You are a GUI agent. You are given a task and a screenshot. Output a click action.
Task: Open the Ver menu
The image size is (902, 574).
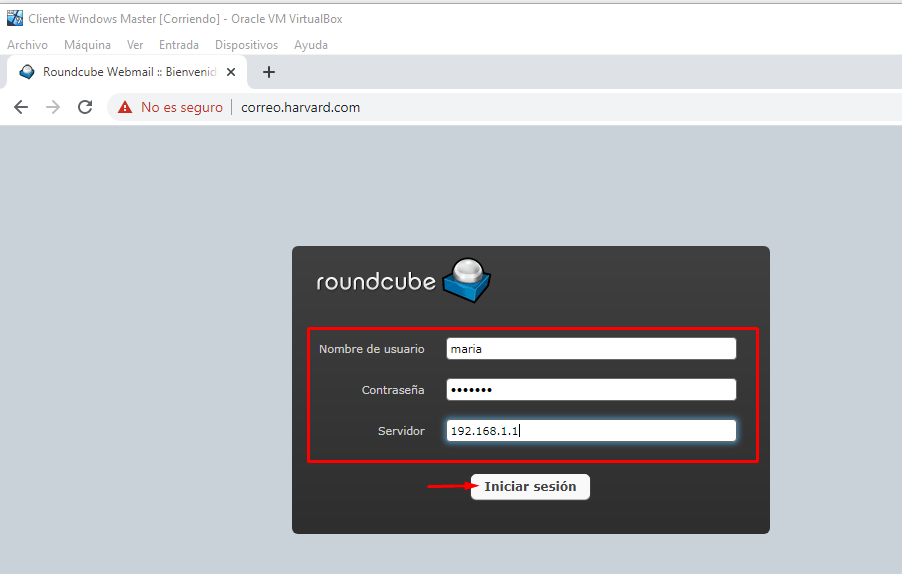click(134, 45)
